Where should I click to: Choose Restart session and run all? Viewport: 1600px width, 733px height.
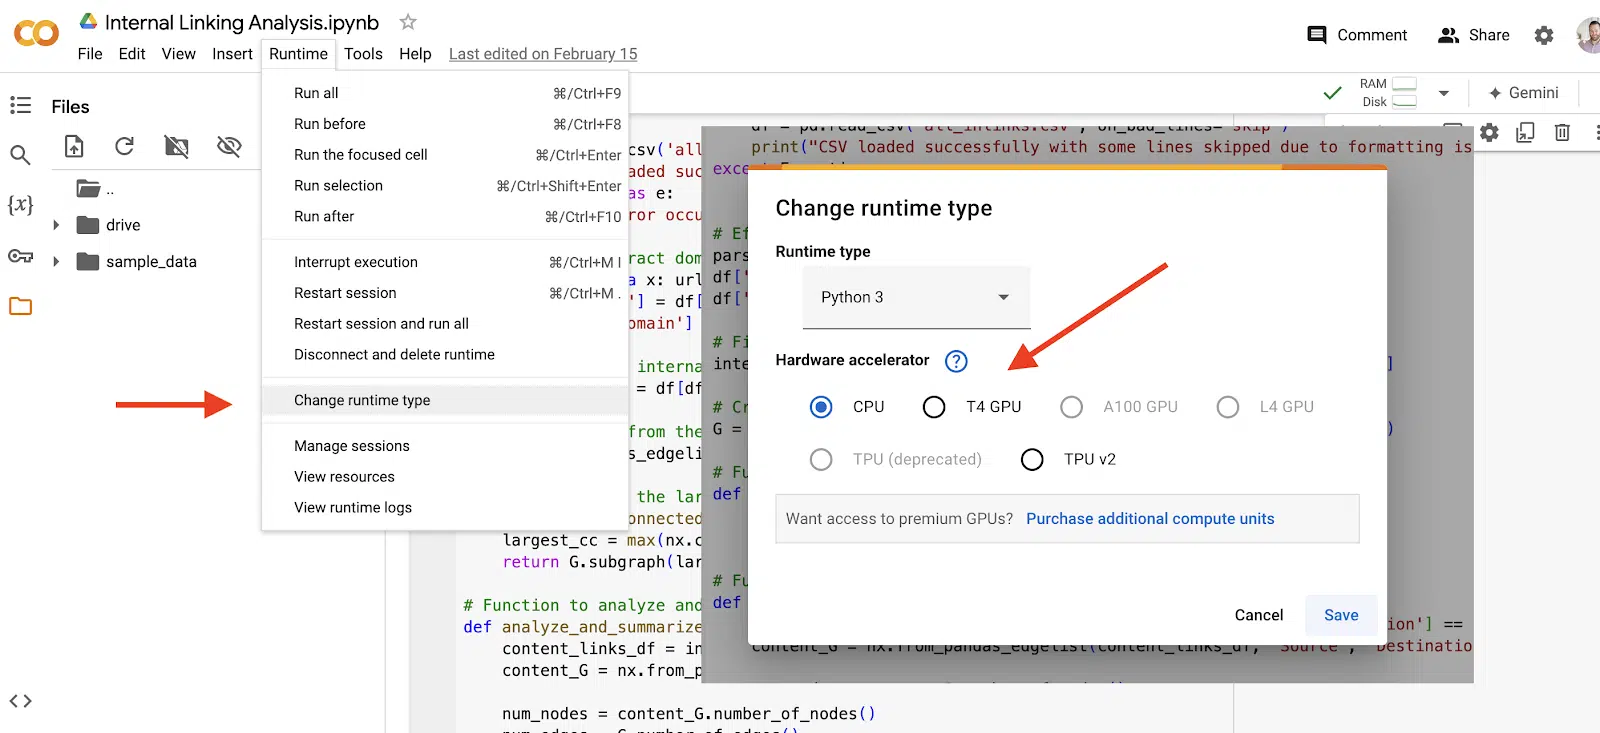pos(445,324)
